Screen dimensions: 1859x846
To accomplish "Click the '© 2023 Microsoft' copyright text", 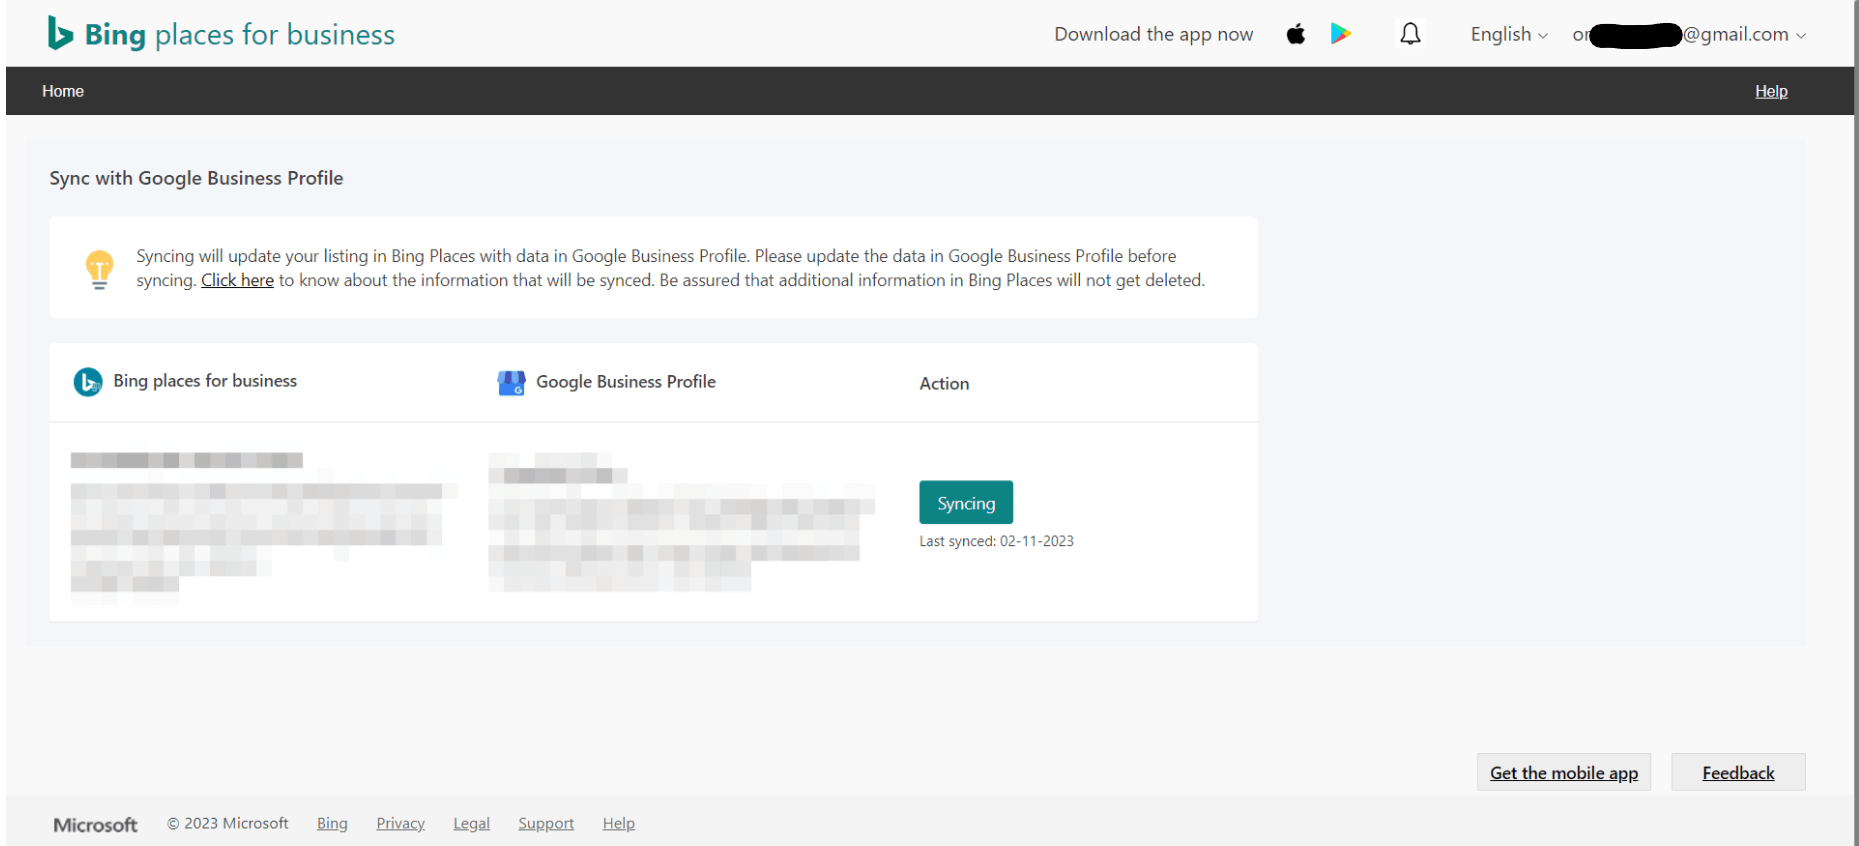I will 227,823.
